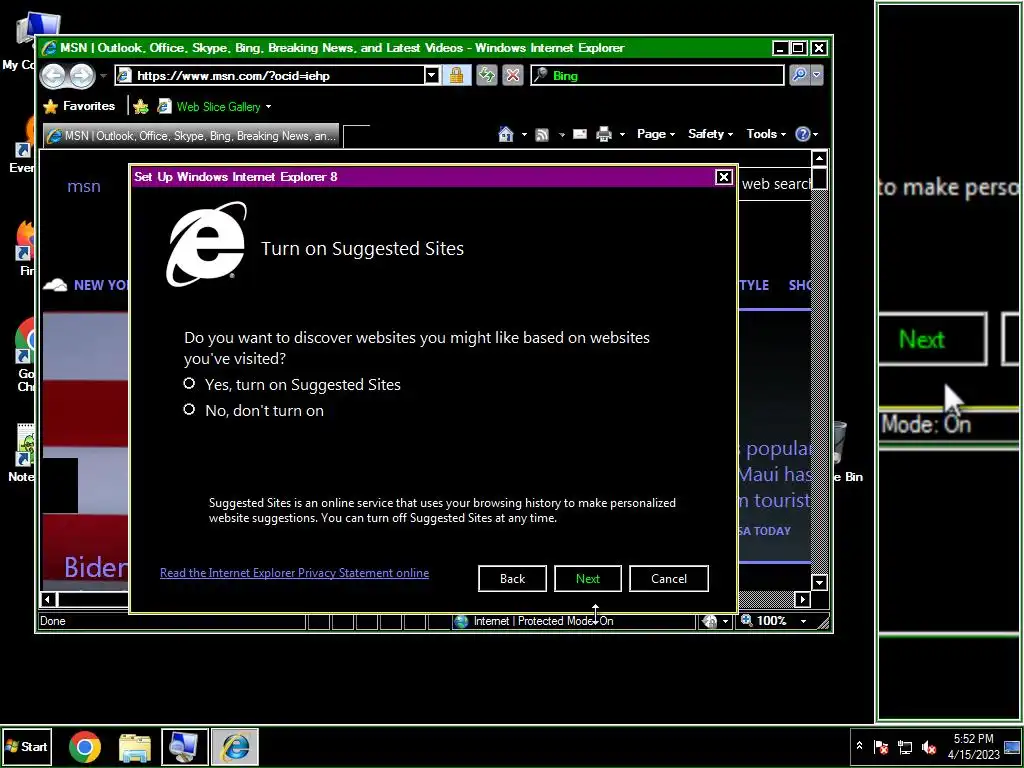
Task: Click the security lock icon
Action: (x=456, y=76)
